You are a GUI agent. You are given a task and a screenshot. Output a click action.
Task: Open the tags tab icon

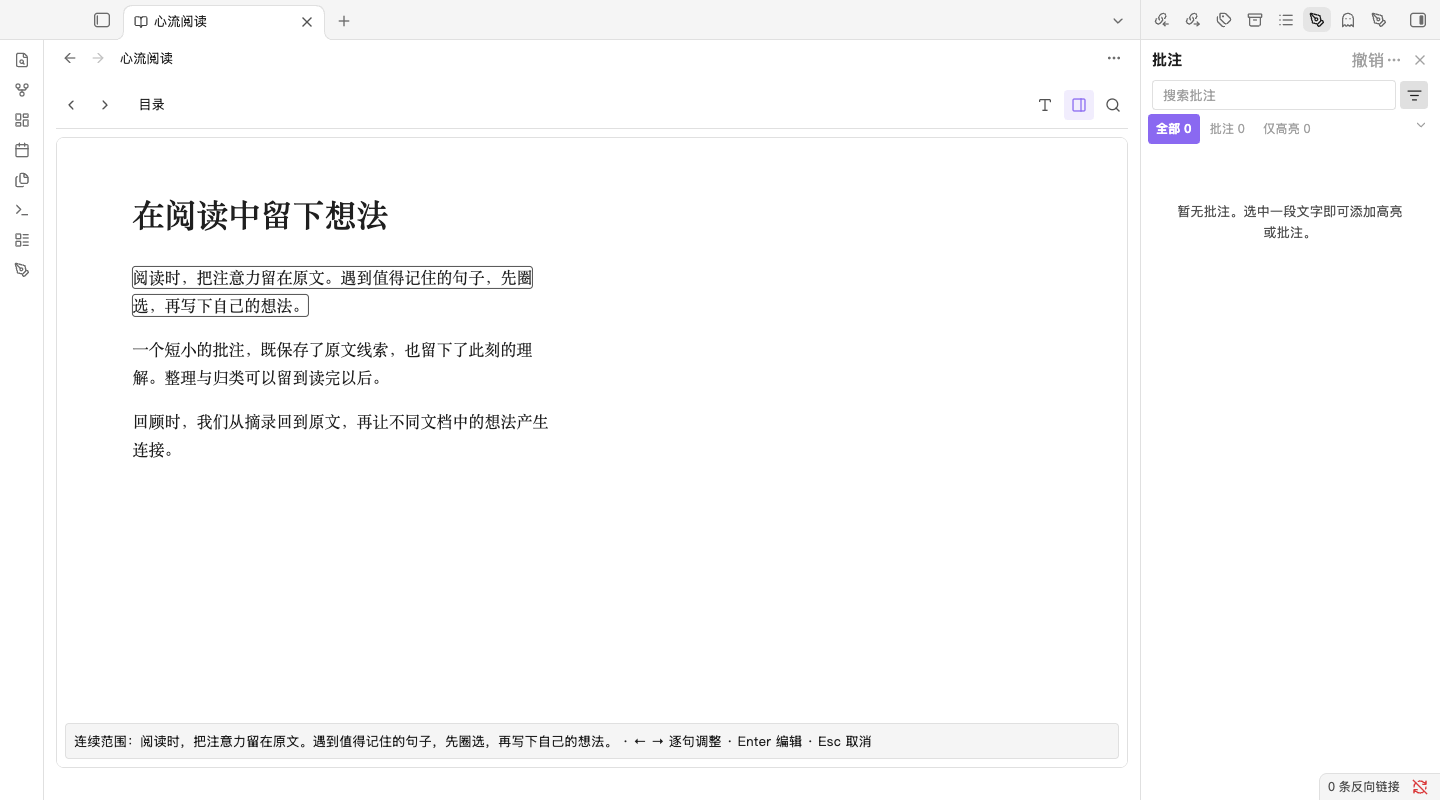pos(1224,20)
